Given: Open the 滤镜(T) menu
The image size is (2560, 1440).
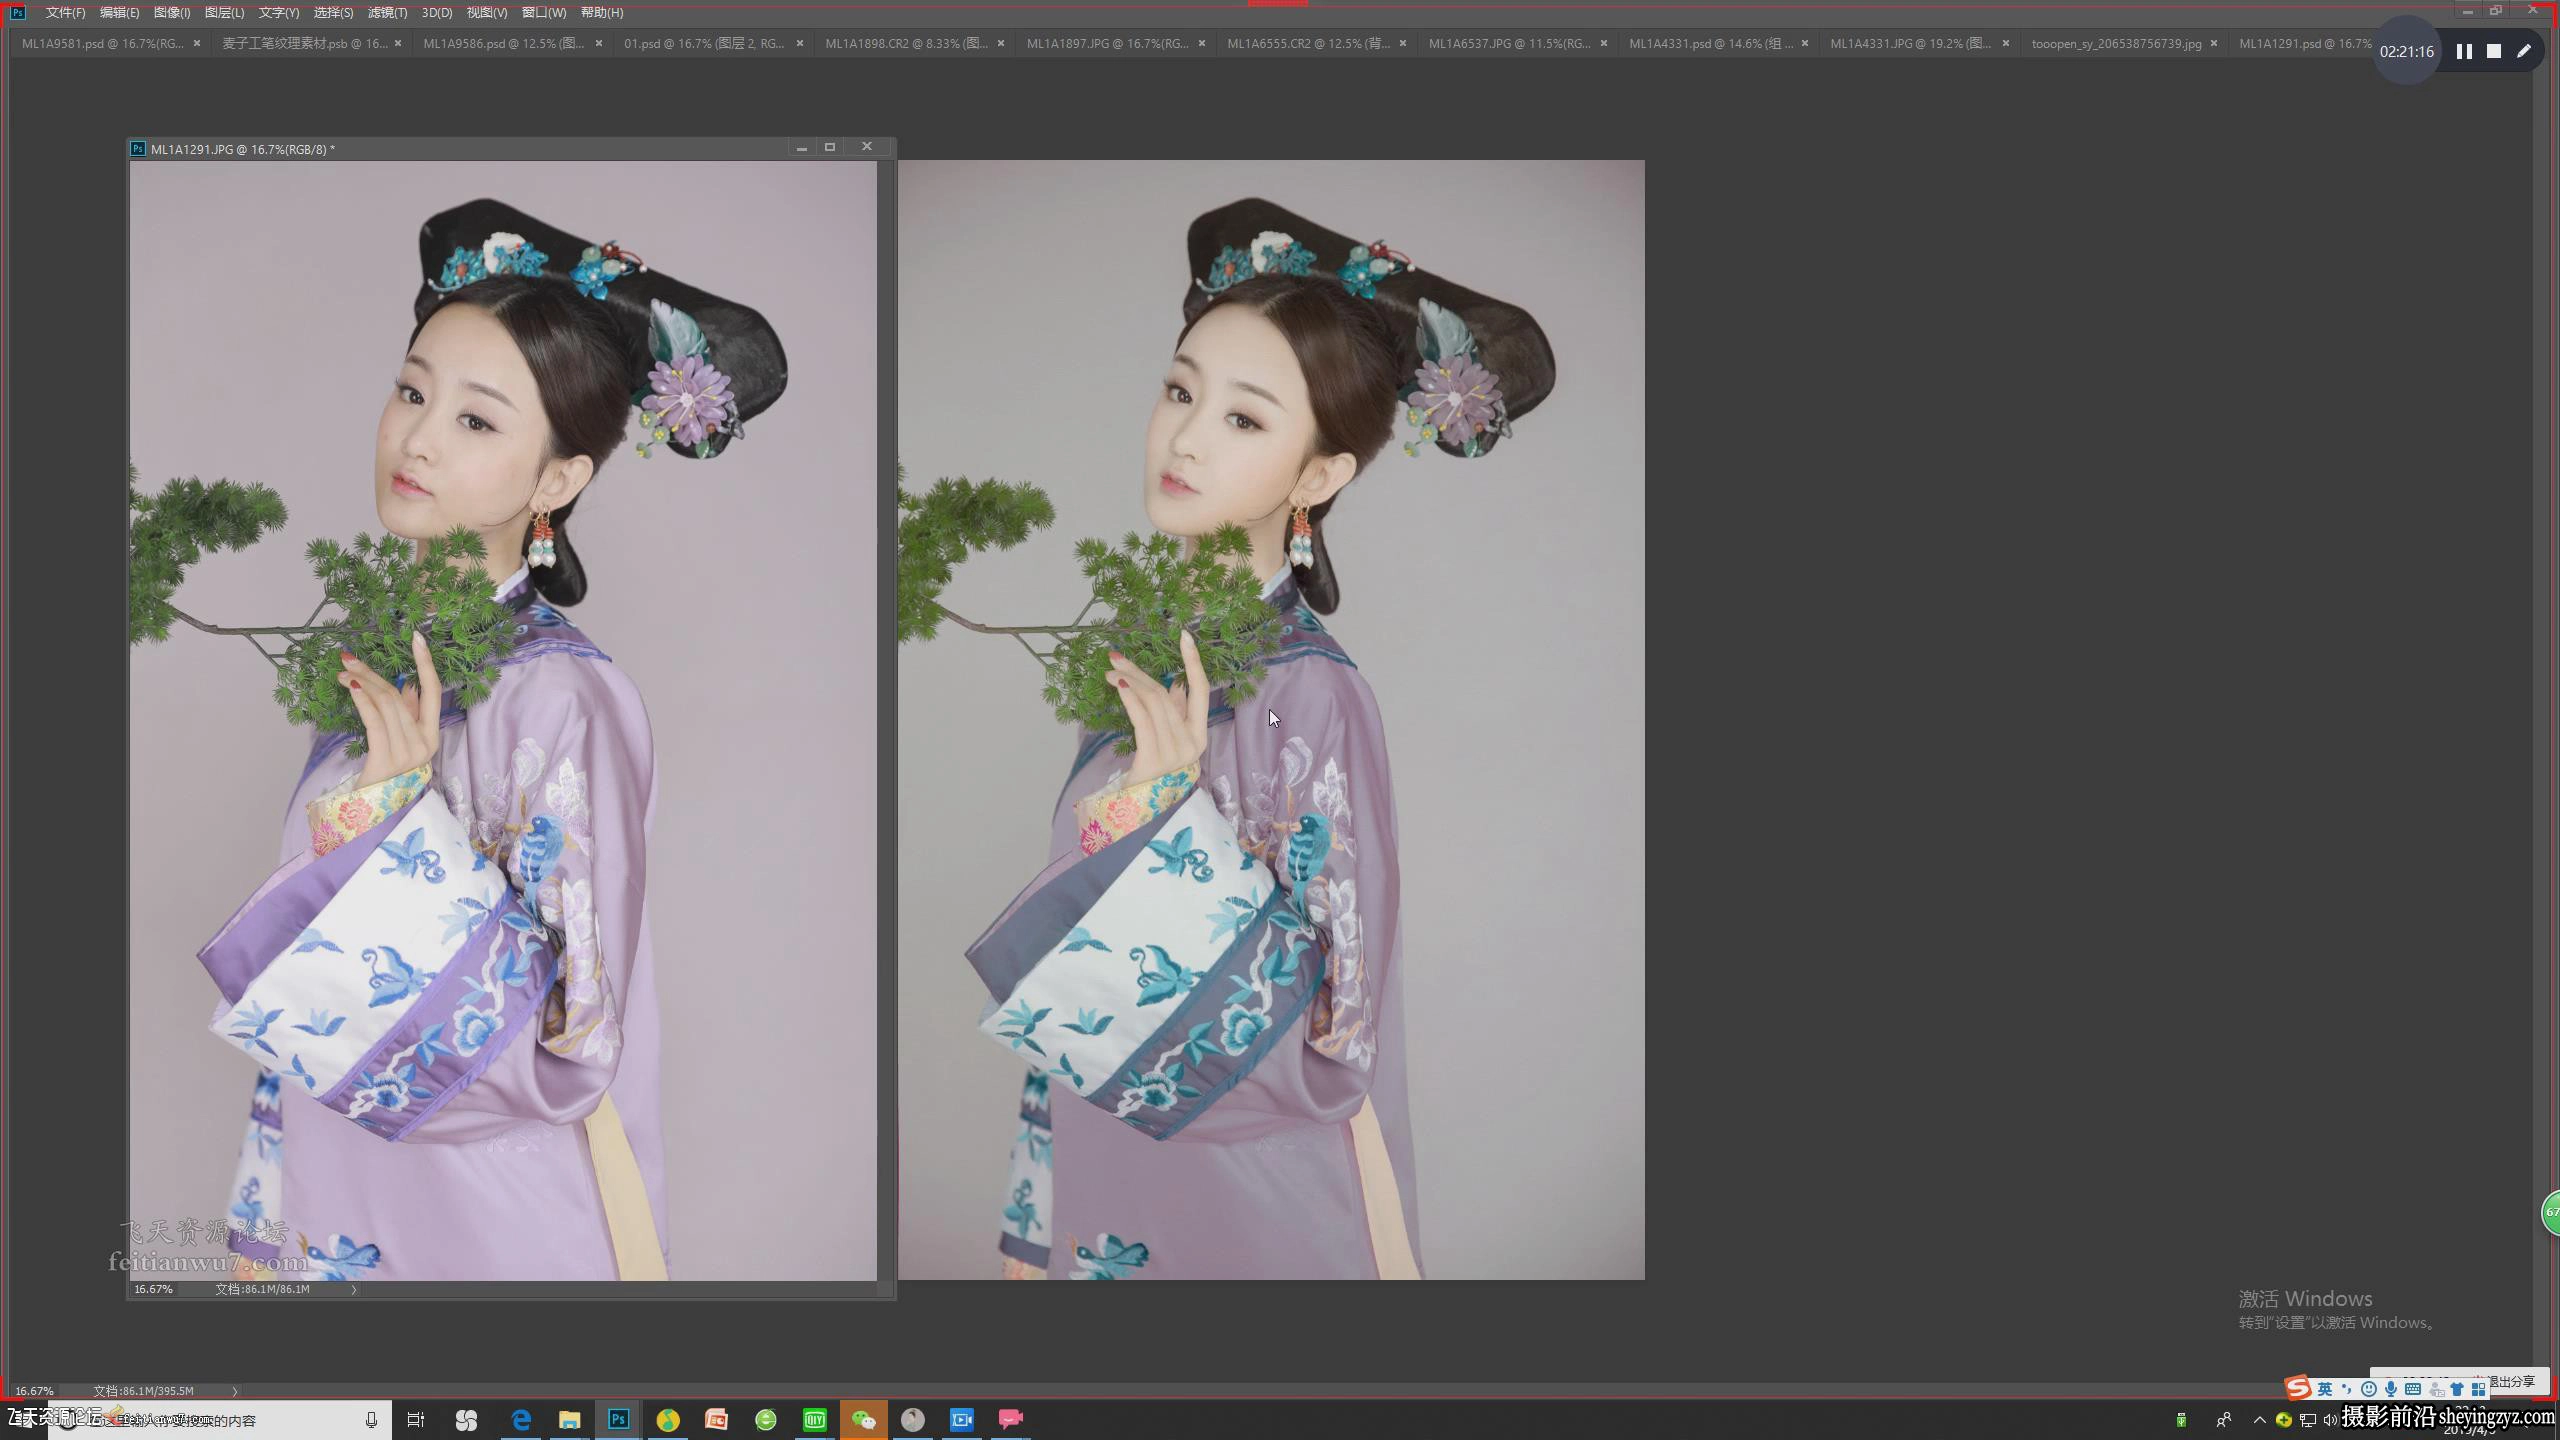Looking at the screenshot, I should pyautogui.click(x=387, y=13).
